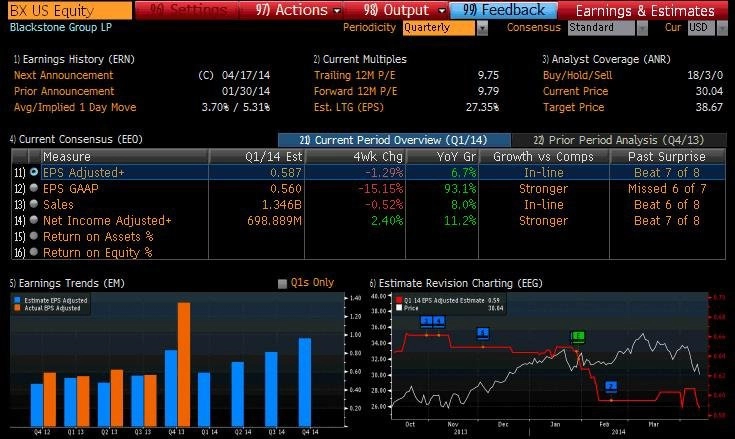This screenshot has height=439, width=735.
Task: Sort by Growth vs Comps column header
Action: click(x=544, y=156)
